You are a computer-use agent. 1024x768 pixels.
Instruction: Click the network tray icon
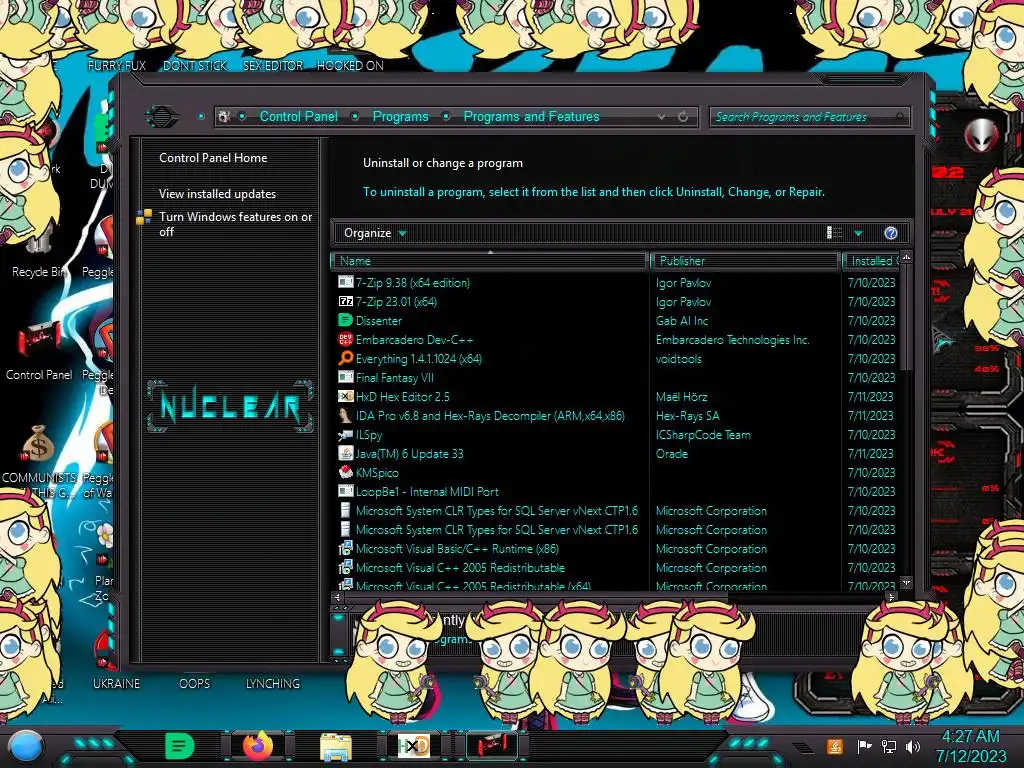[889, 746]
